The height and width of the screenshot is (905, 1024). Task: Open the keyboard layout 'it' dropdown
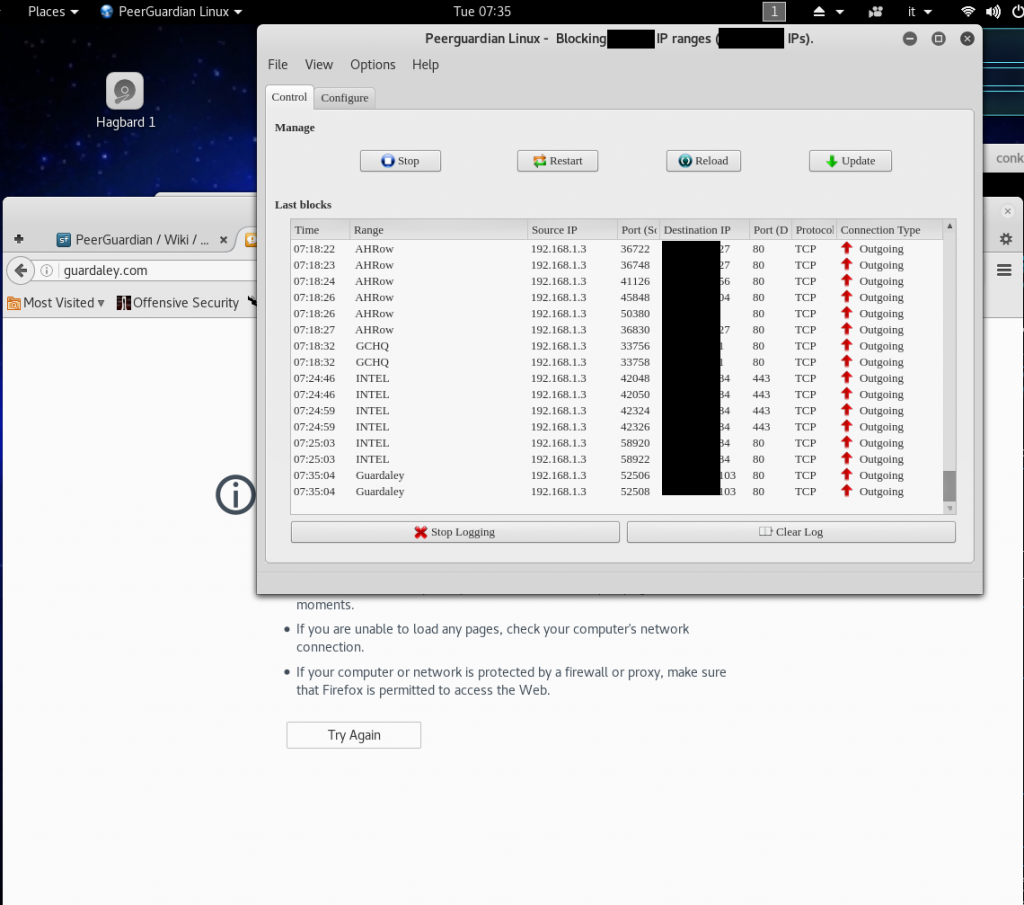tap(920, 12)
